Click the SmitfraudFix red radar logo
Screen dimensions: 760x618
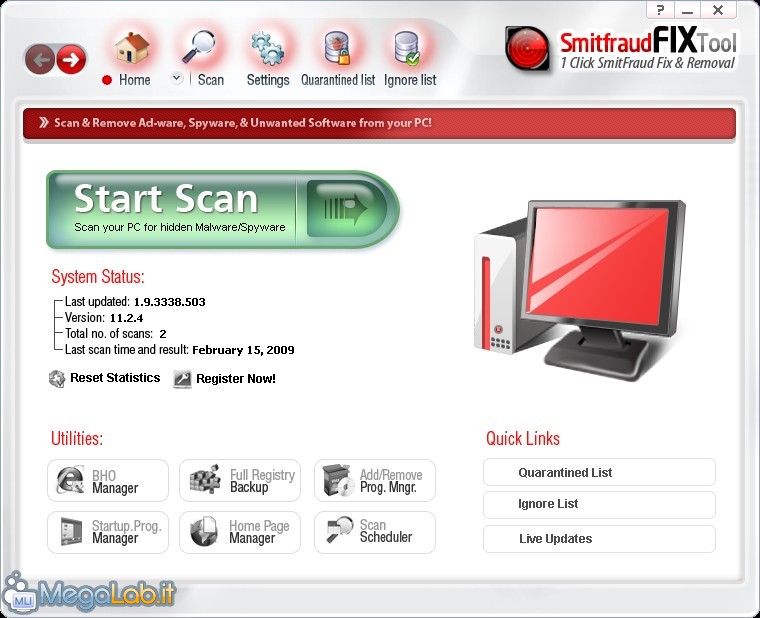pyautogui.click(x=527, y=49)
